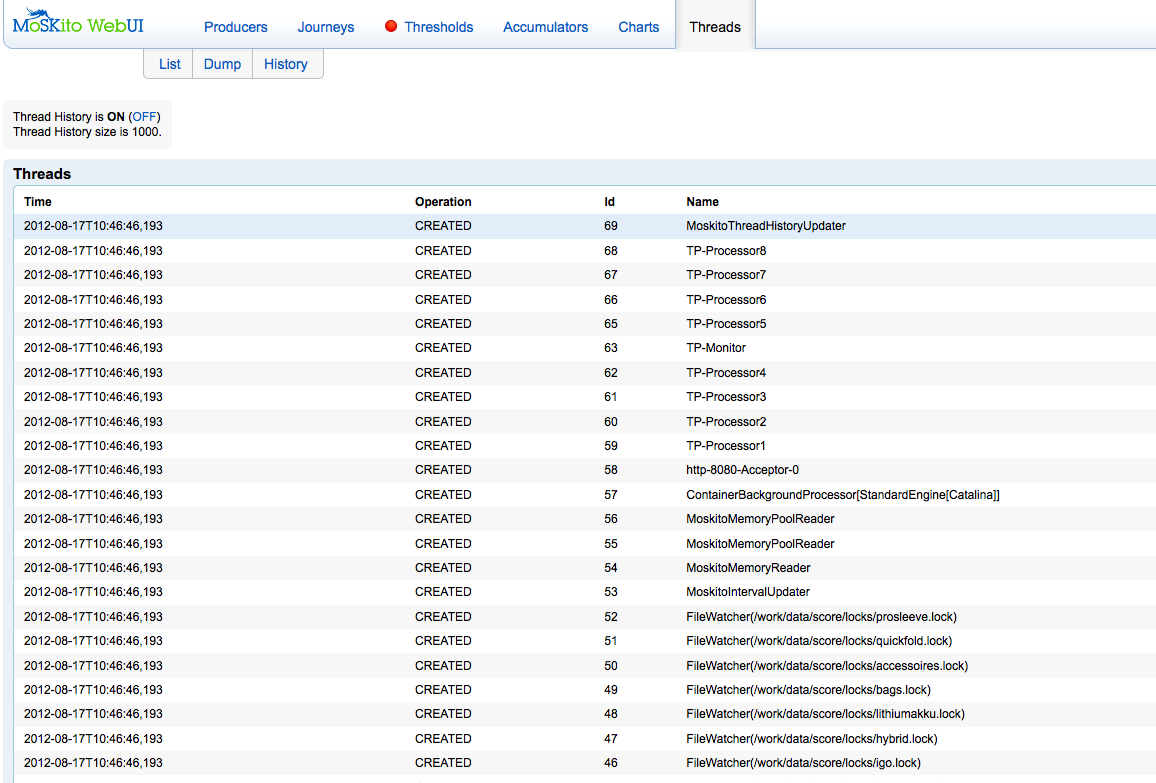Screen dimensions: 1156x783
Task: Select the TP-Processor4 thread name
Action: point(726,373)
